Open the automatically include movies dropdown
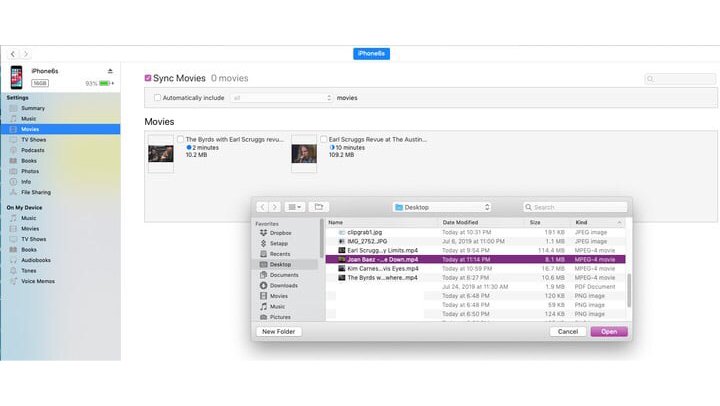Screen dimensions: 720x406 pos(281,98)
